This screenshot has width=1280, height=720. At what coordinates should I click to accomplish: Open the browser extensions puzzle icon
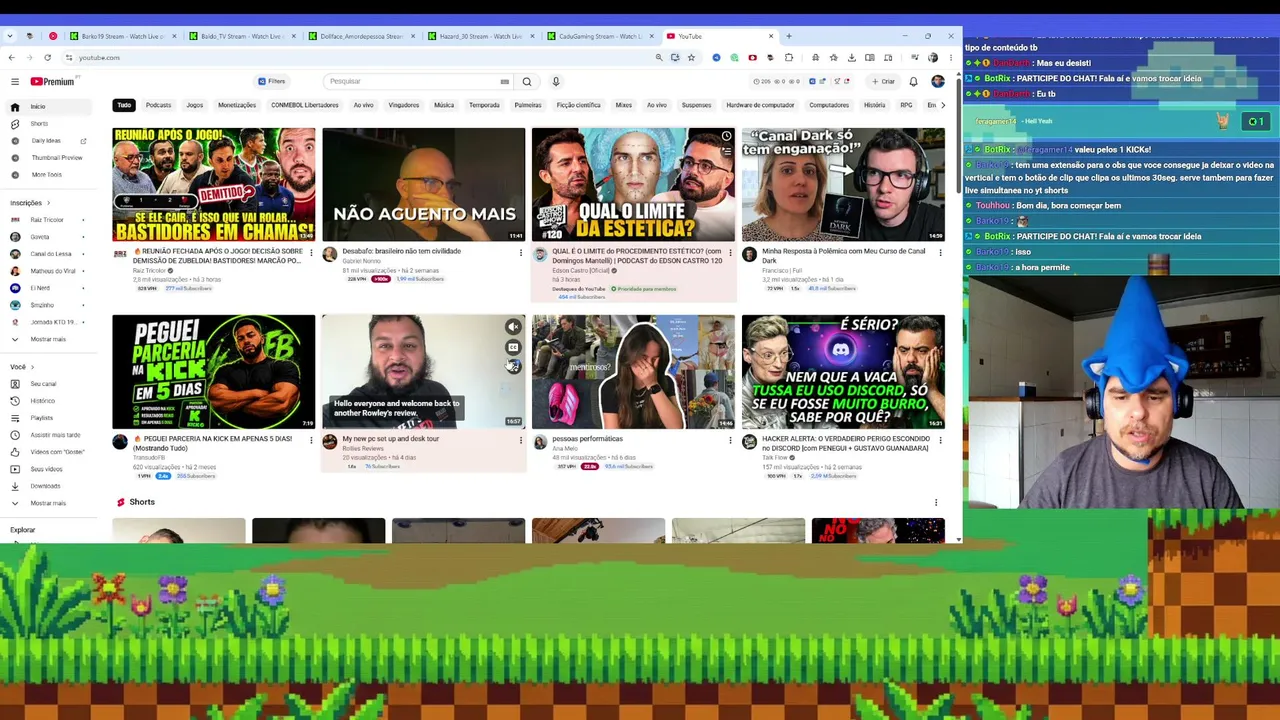[789, 57]
